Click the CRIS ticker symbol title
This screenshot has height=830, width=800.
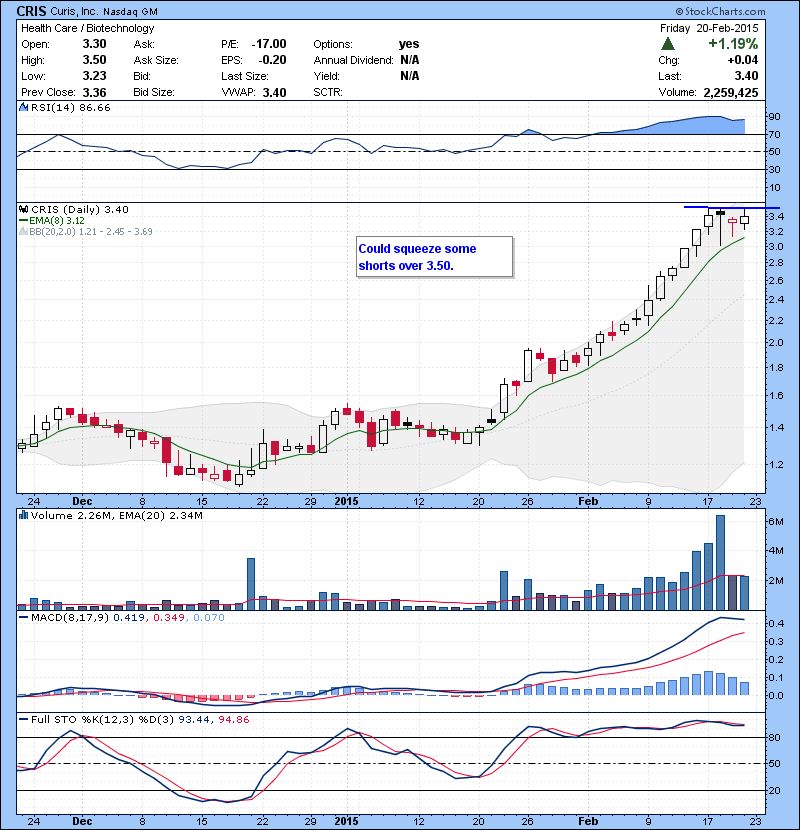pyautogui.click(x=31, y=11)
